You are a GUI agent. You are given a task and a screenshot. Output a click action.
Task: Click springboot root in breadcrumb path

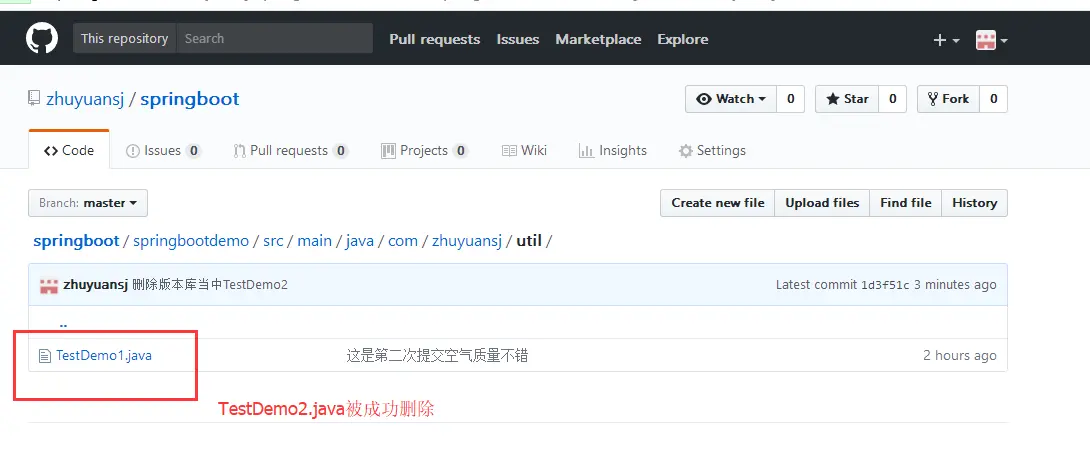[76, 241]
